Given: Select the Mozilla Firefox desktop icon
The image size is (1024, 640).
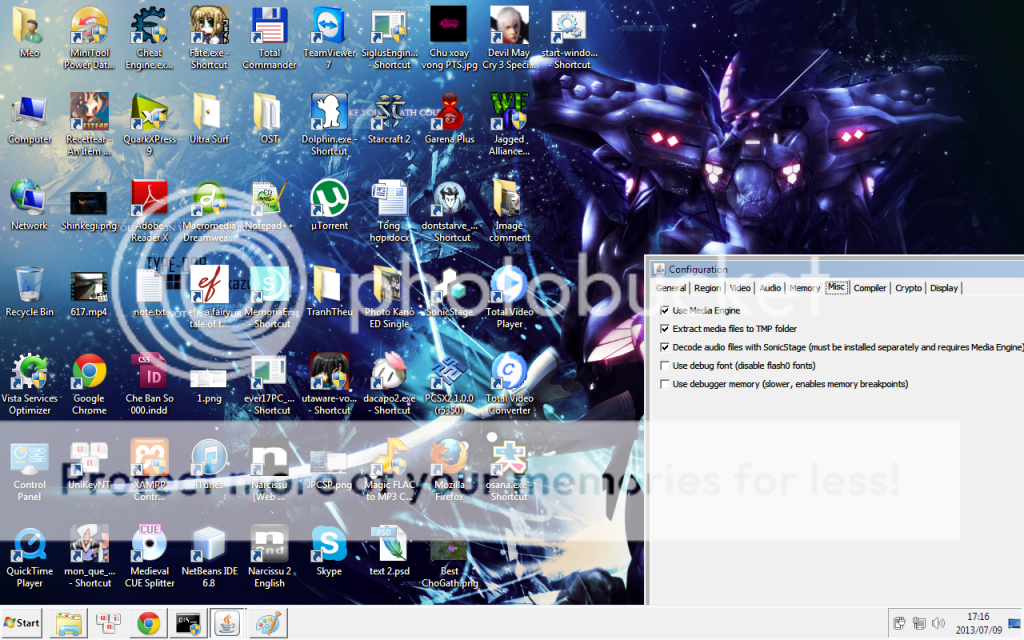Looking at the screenshot, I should point(450,458).
